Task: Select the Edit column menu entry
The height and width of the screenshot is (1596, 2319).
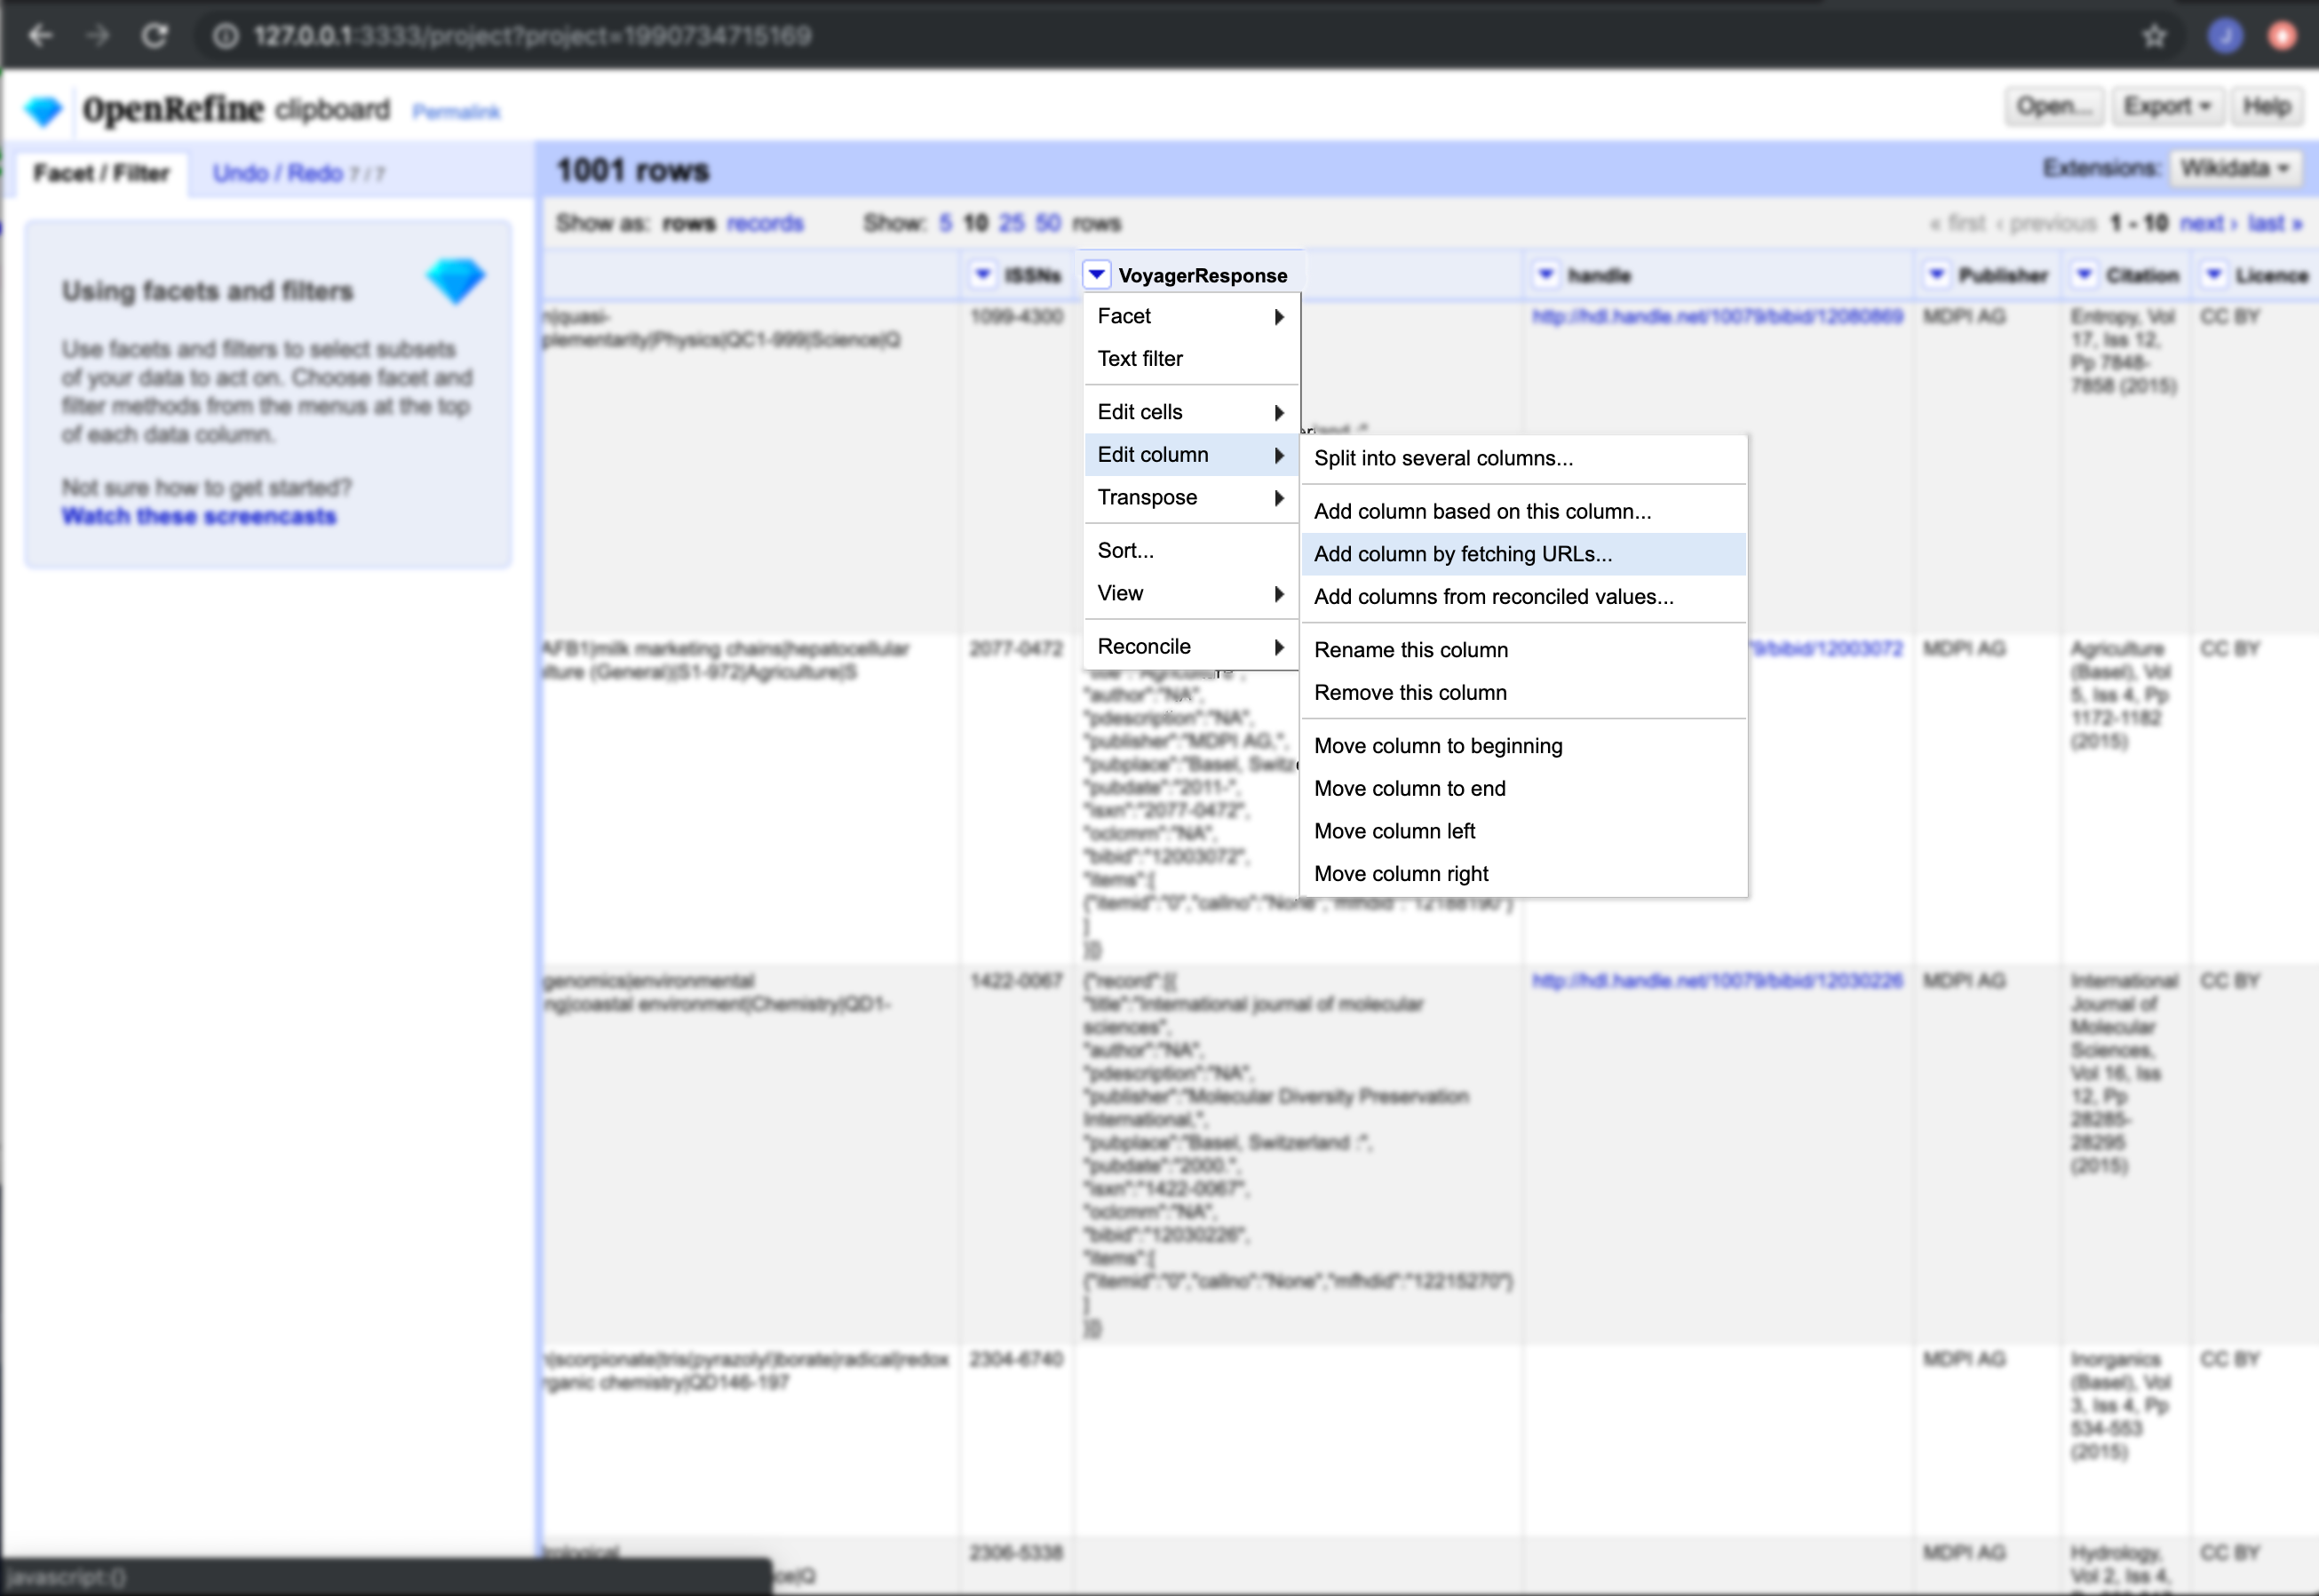Action: pyautogui.click(x=1191, y=455)
